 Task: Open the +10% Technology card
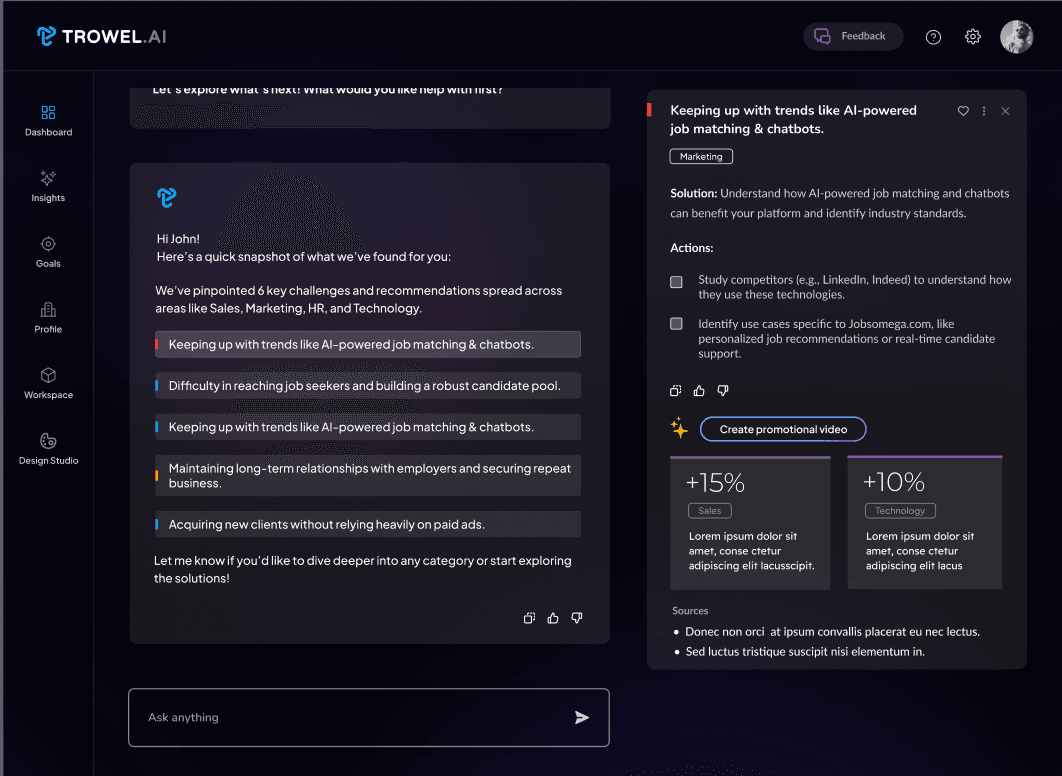click(925, 522)
